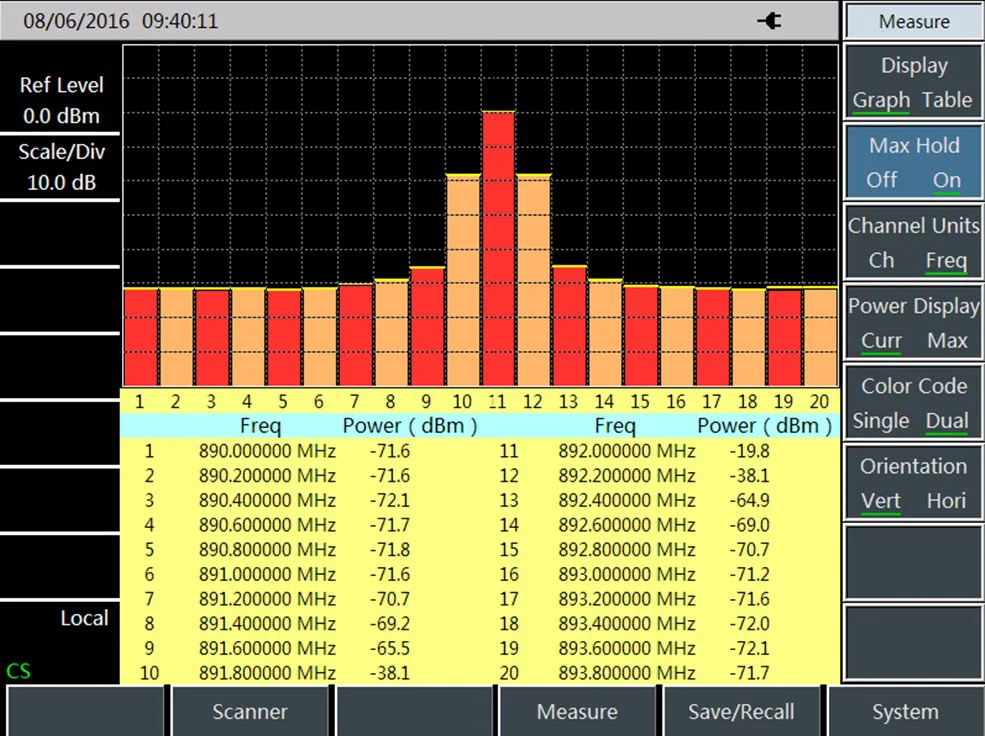Open the Save/Recall menu
Screen dimensions: 985x736
pos(742,711)
